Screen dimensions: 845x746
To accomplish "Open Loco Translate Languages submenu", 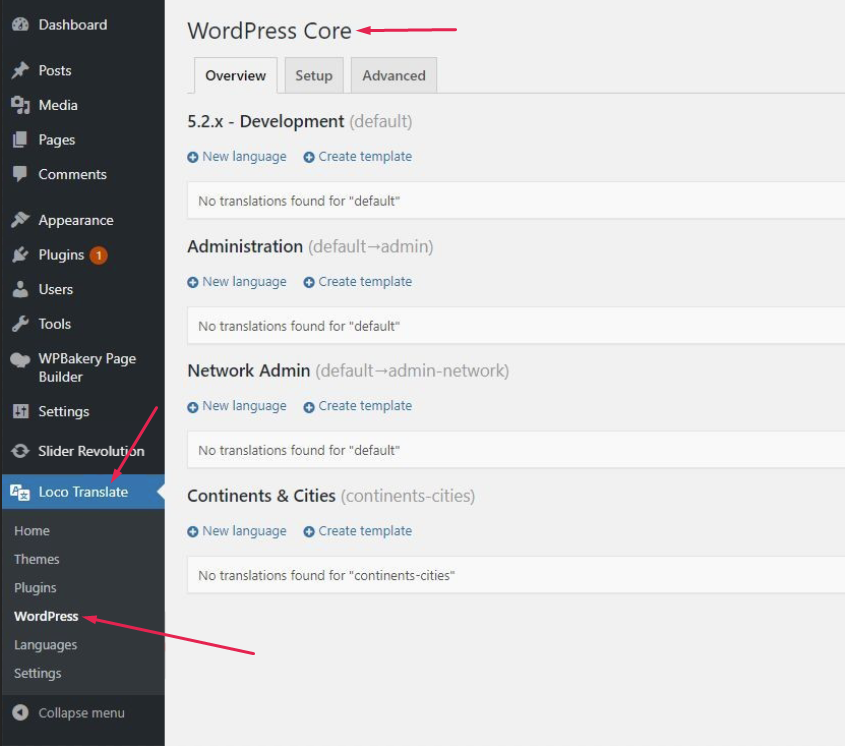I will coord(45,645).
